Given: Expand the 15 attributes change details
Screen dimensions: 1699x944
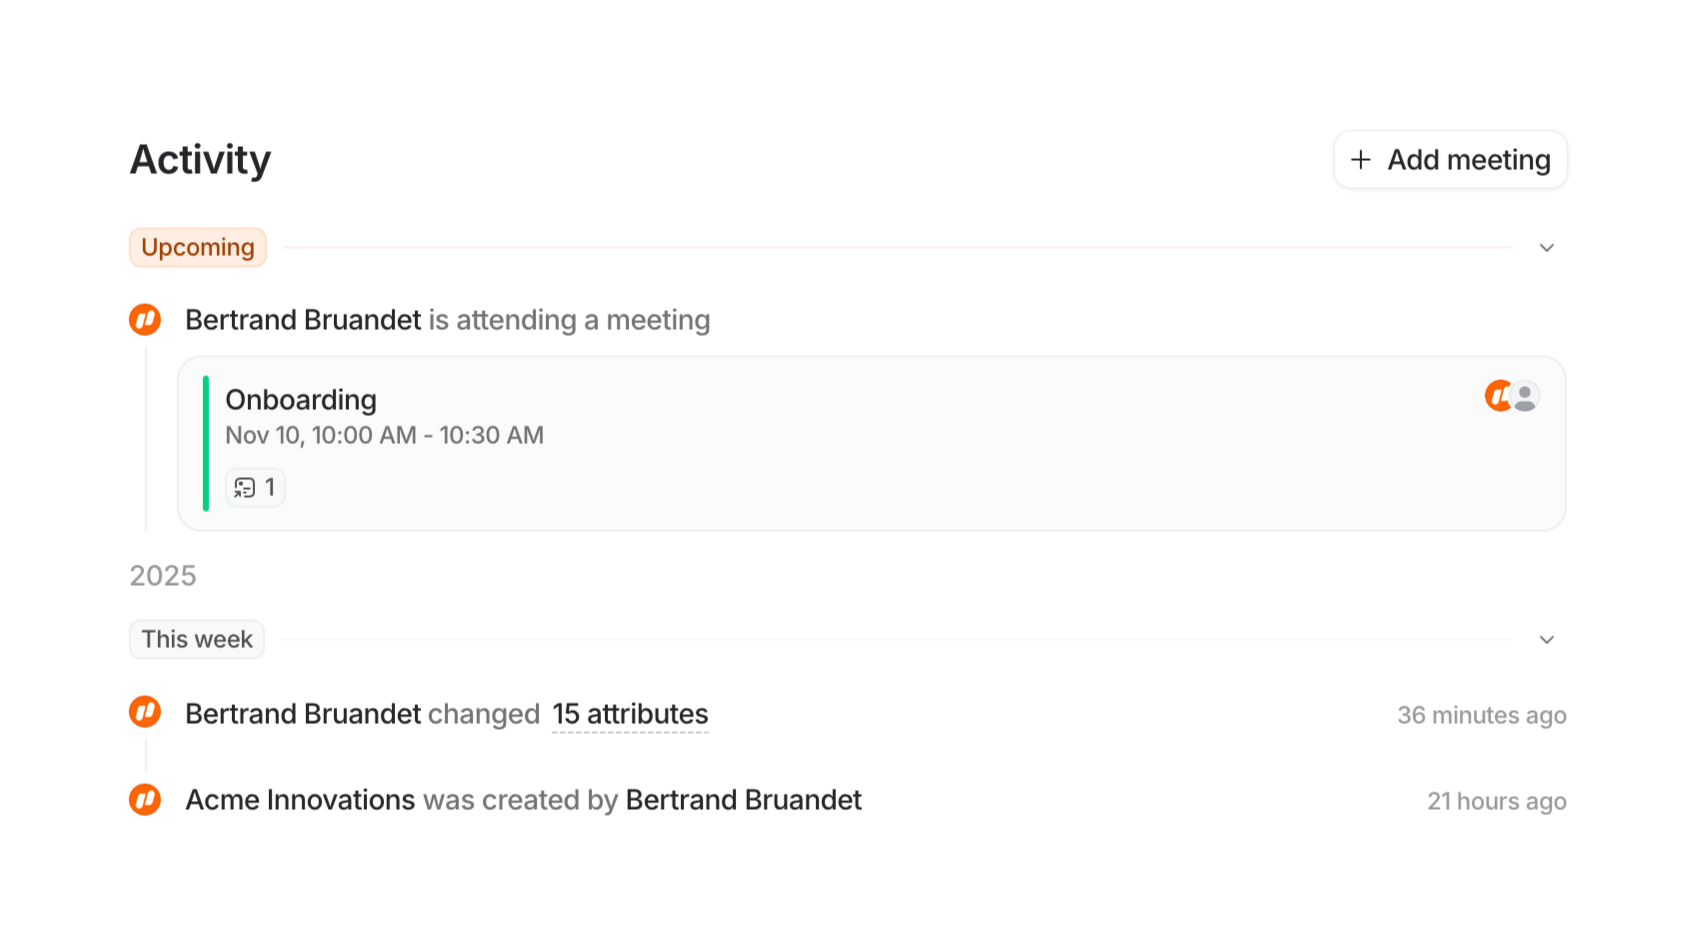Looking at the screenshot, I should click(x=630, y=714).
